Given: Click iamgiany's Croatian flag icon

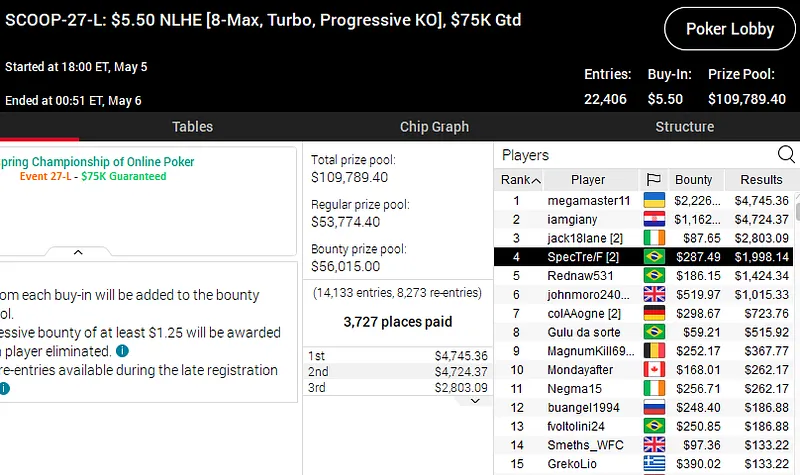Looking at the screenshot, I should coord(655,219).
